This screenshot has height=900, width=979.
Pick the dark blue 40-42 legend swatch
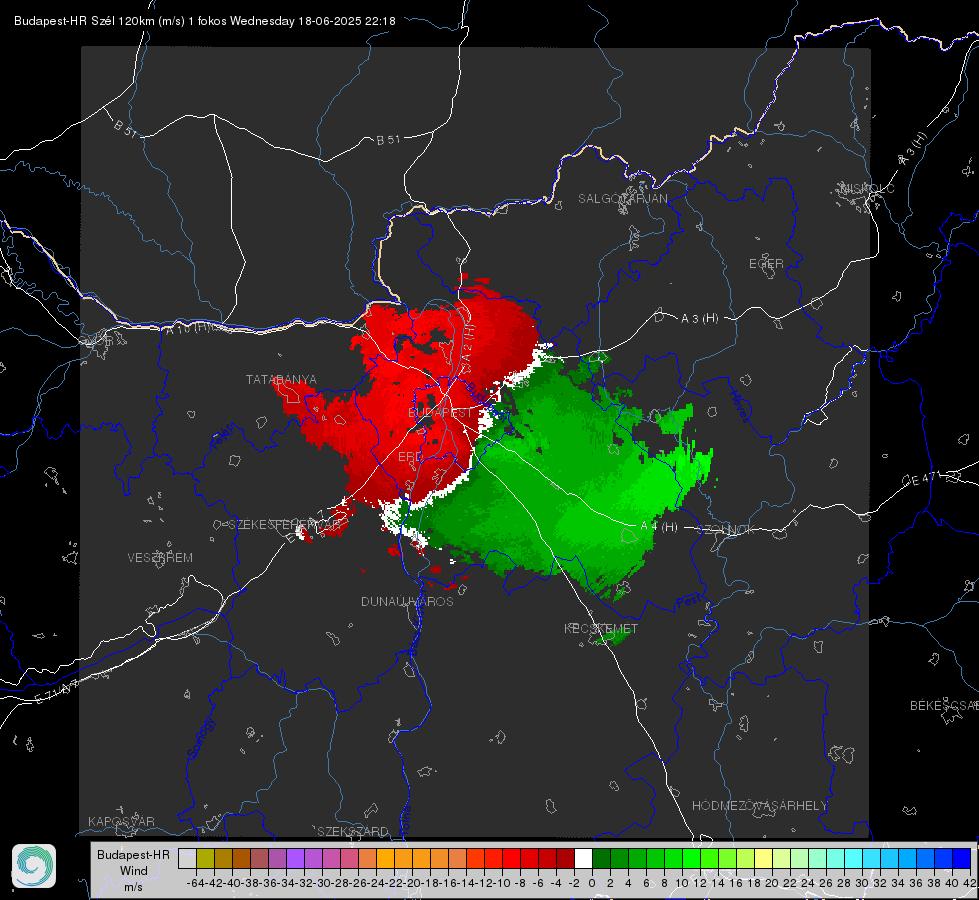pos(962,859)
